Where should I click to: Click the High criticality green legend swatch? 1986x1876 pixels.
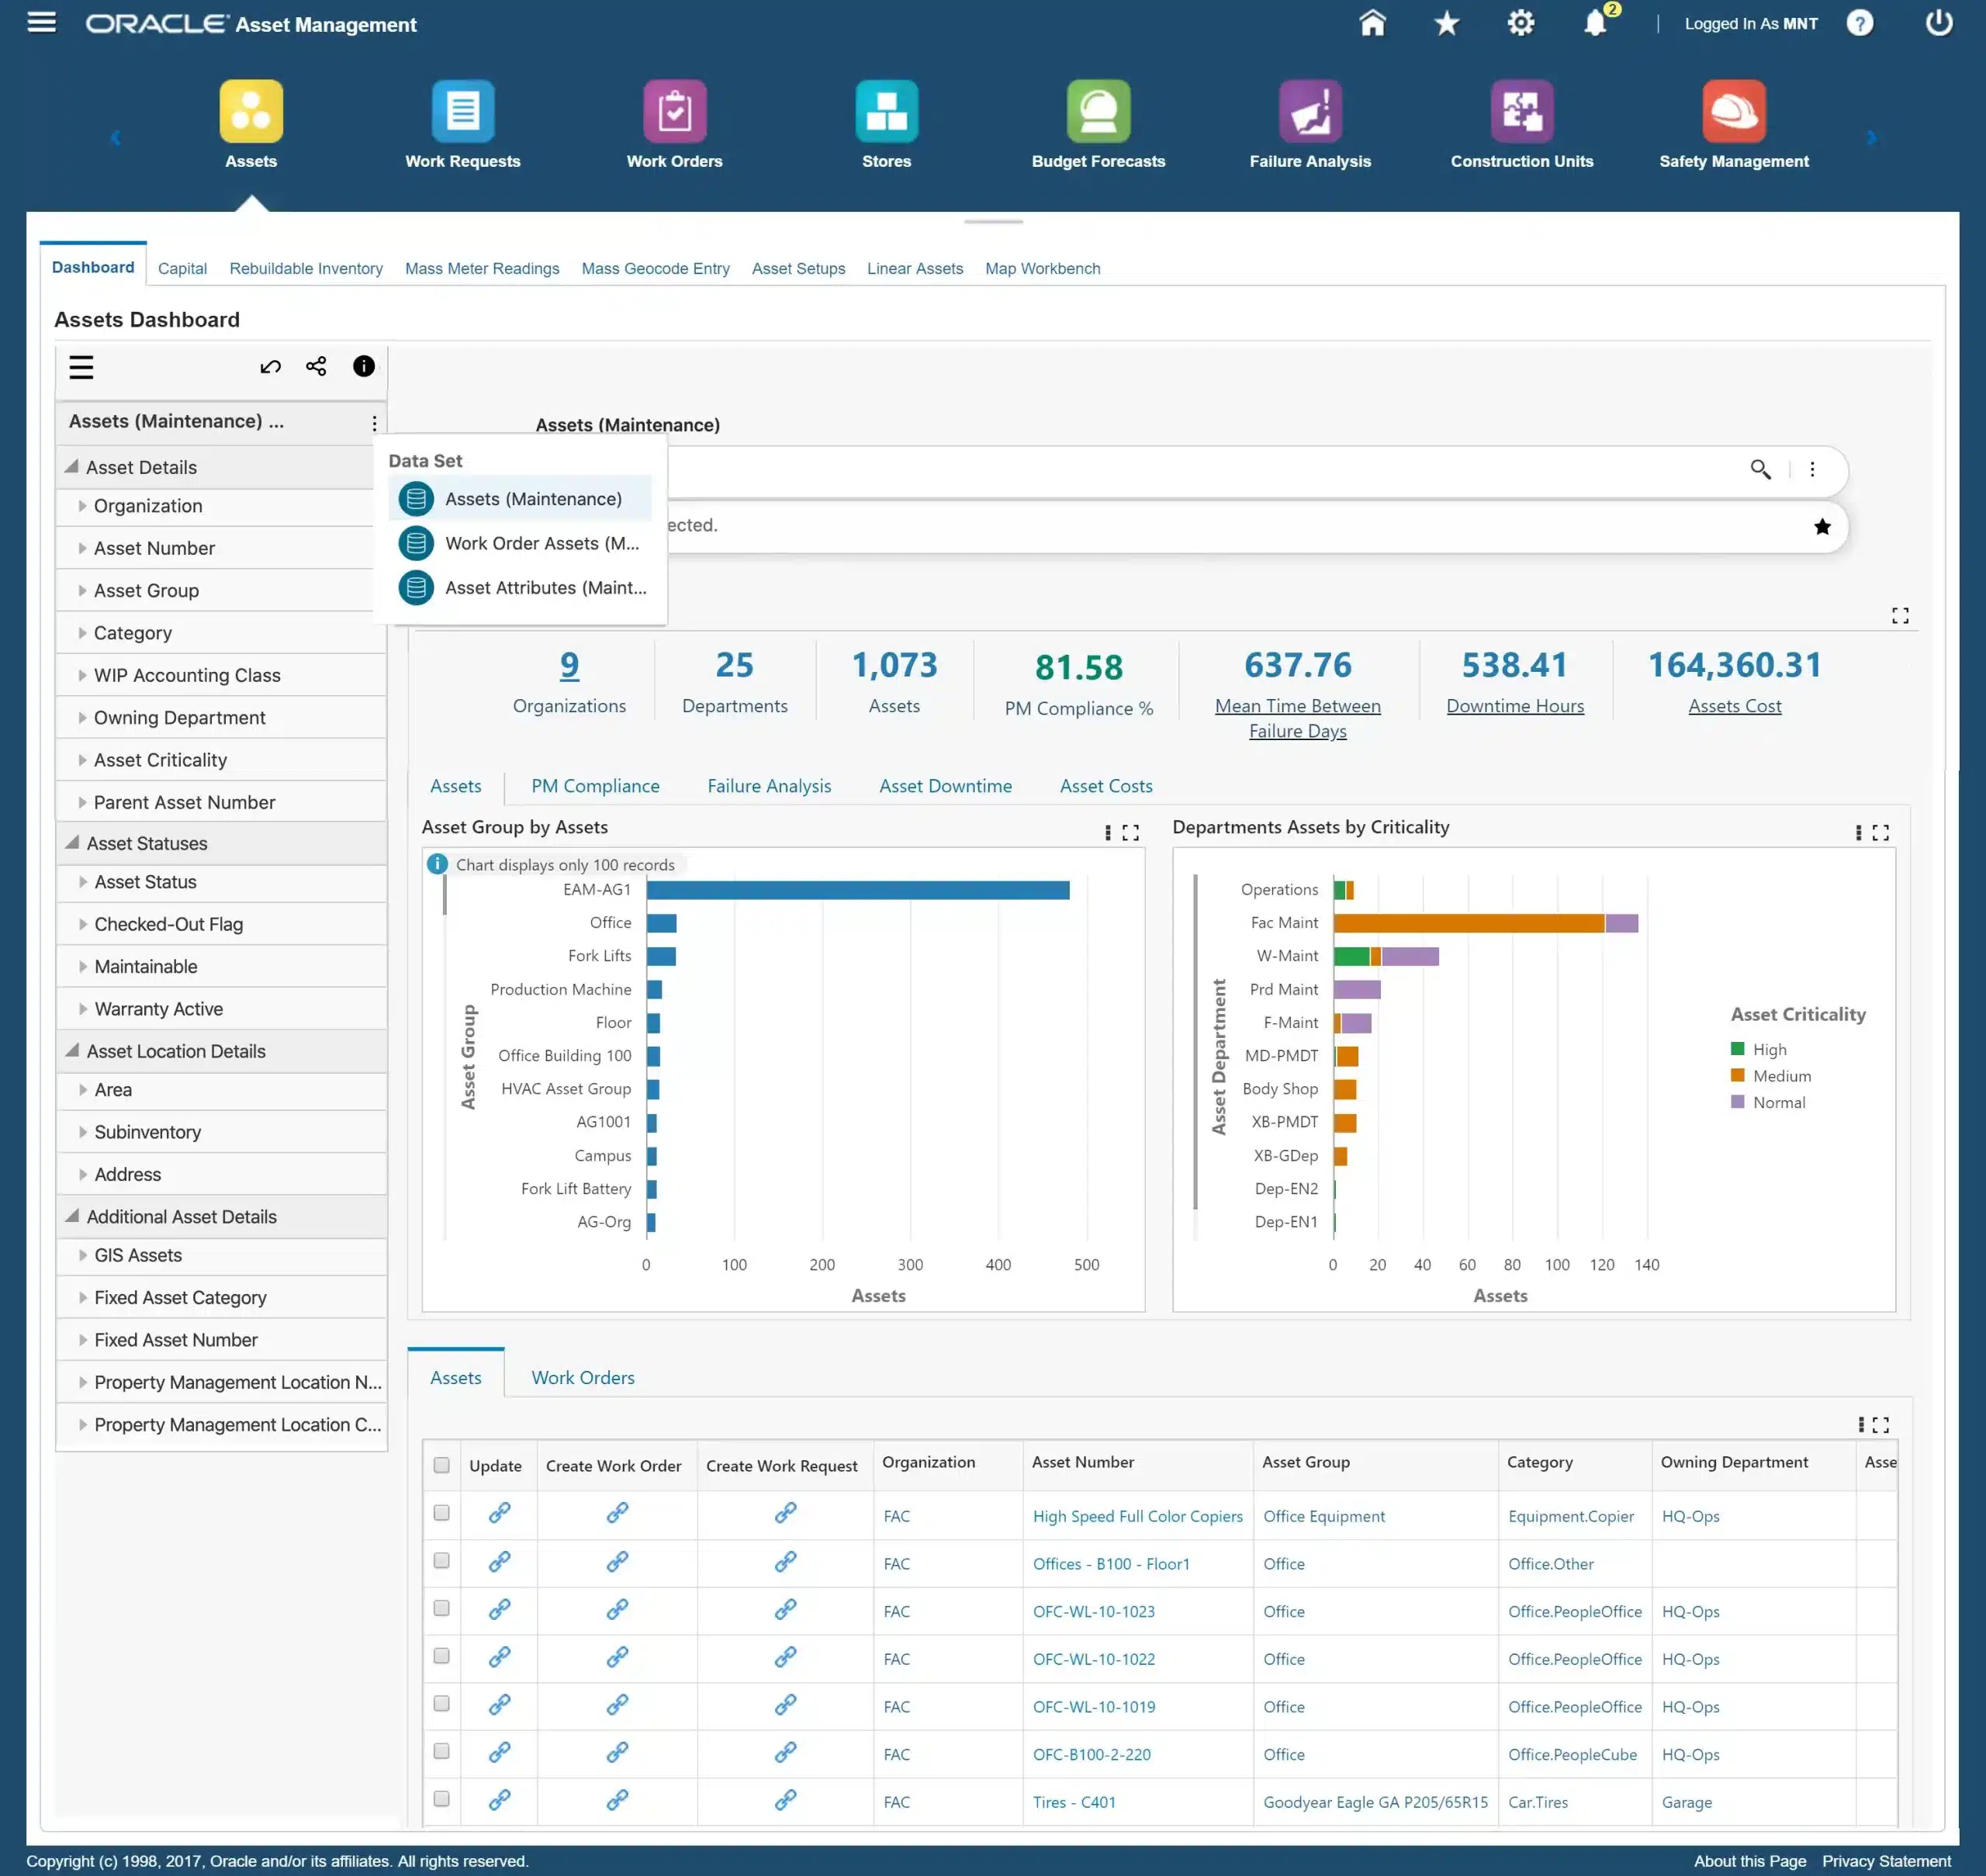tap(1737, 1048)
